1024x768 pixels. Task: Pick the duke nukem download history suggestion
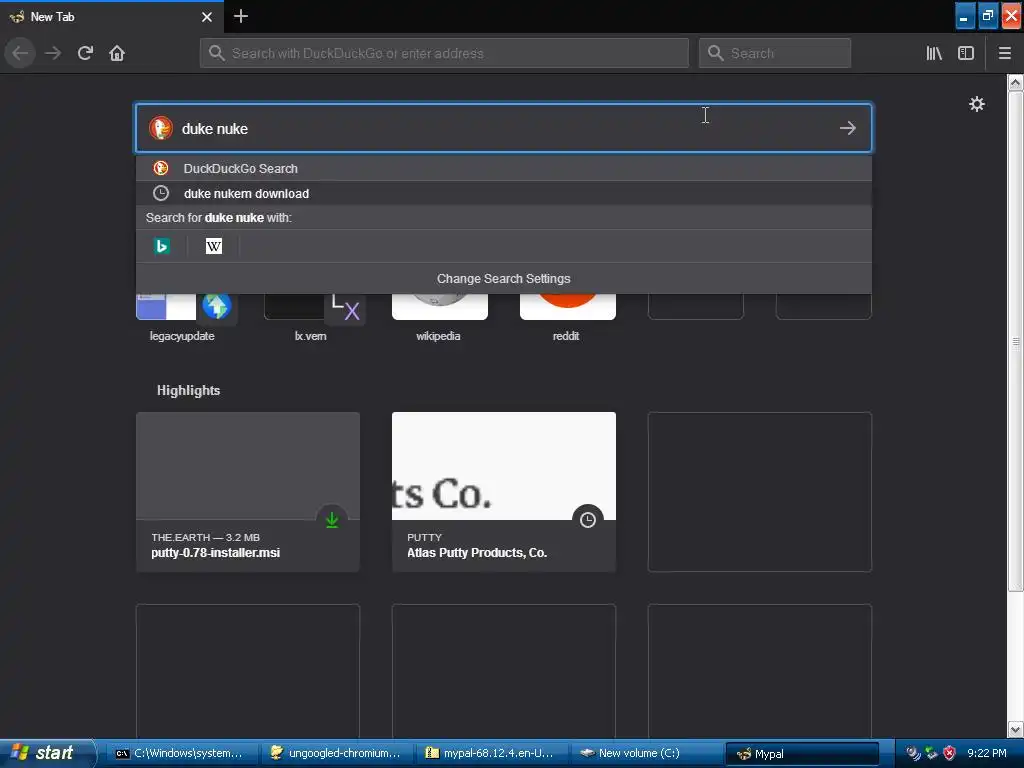(504, 193)
